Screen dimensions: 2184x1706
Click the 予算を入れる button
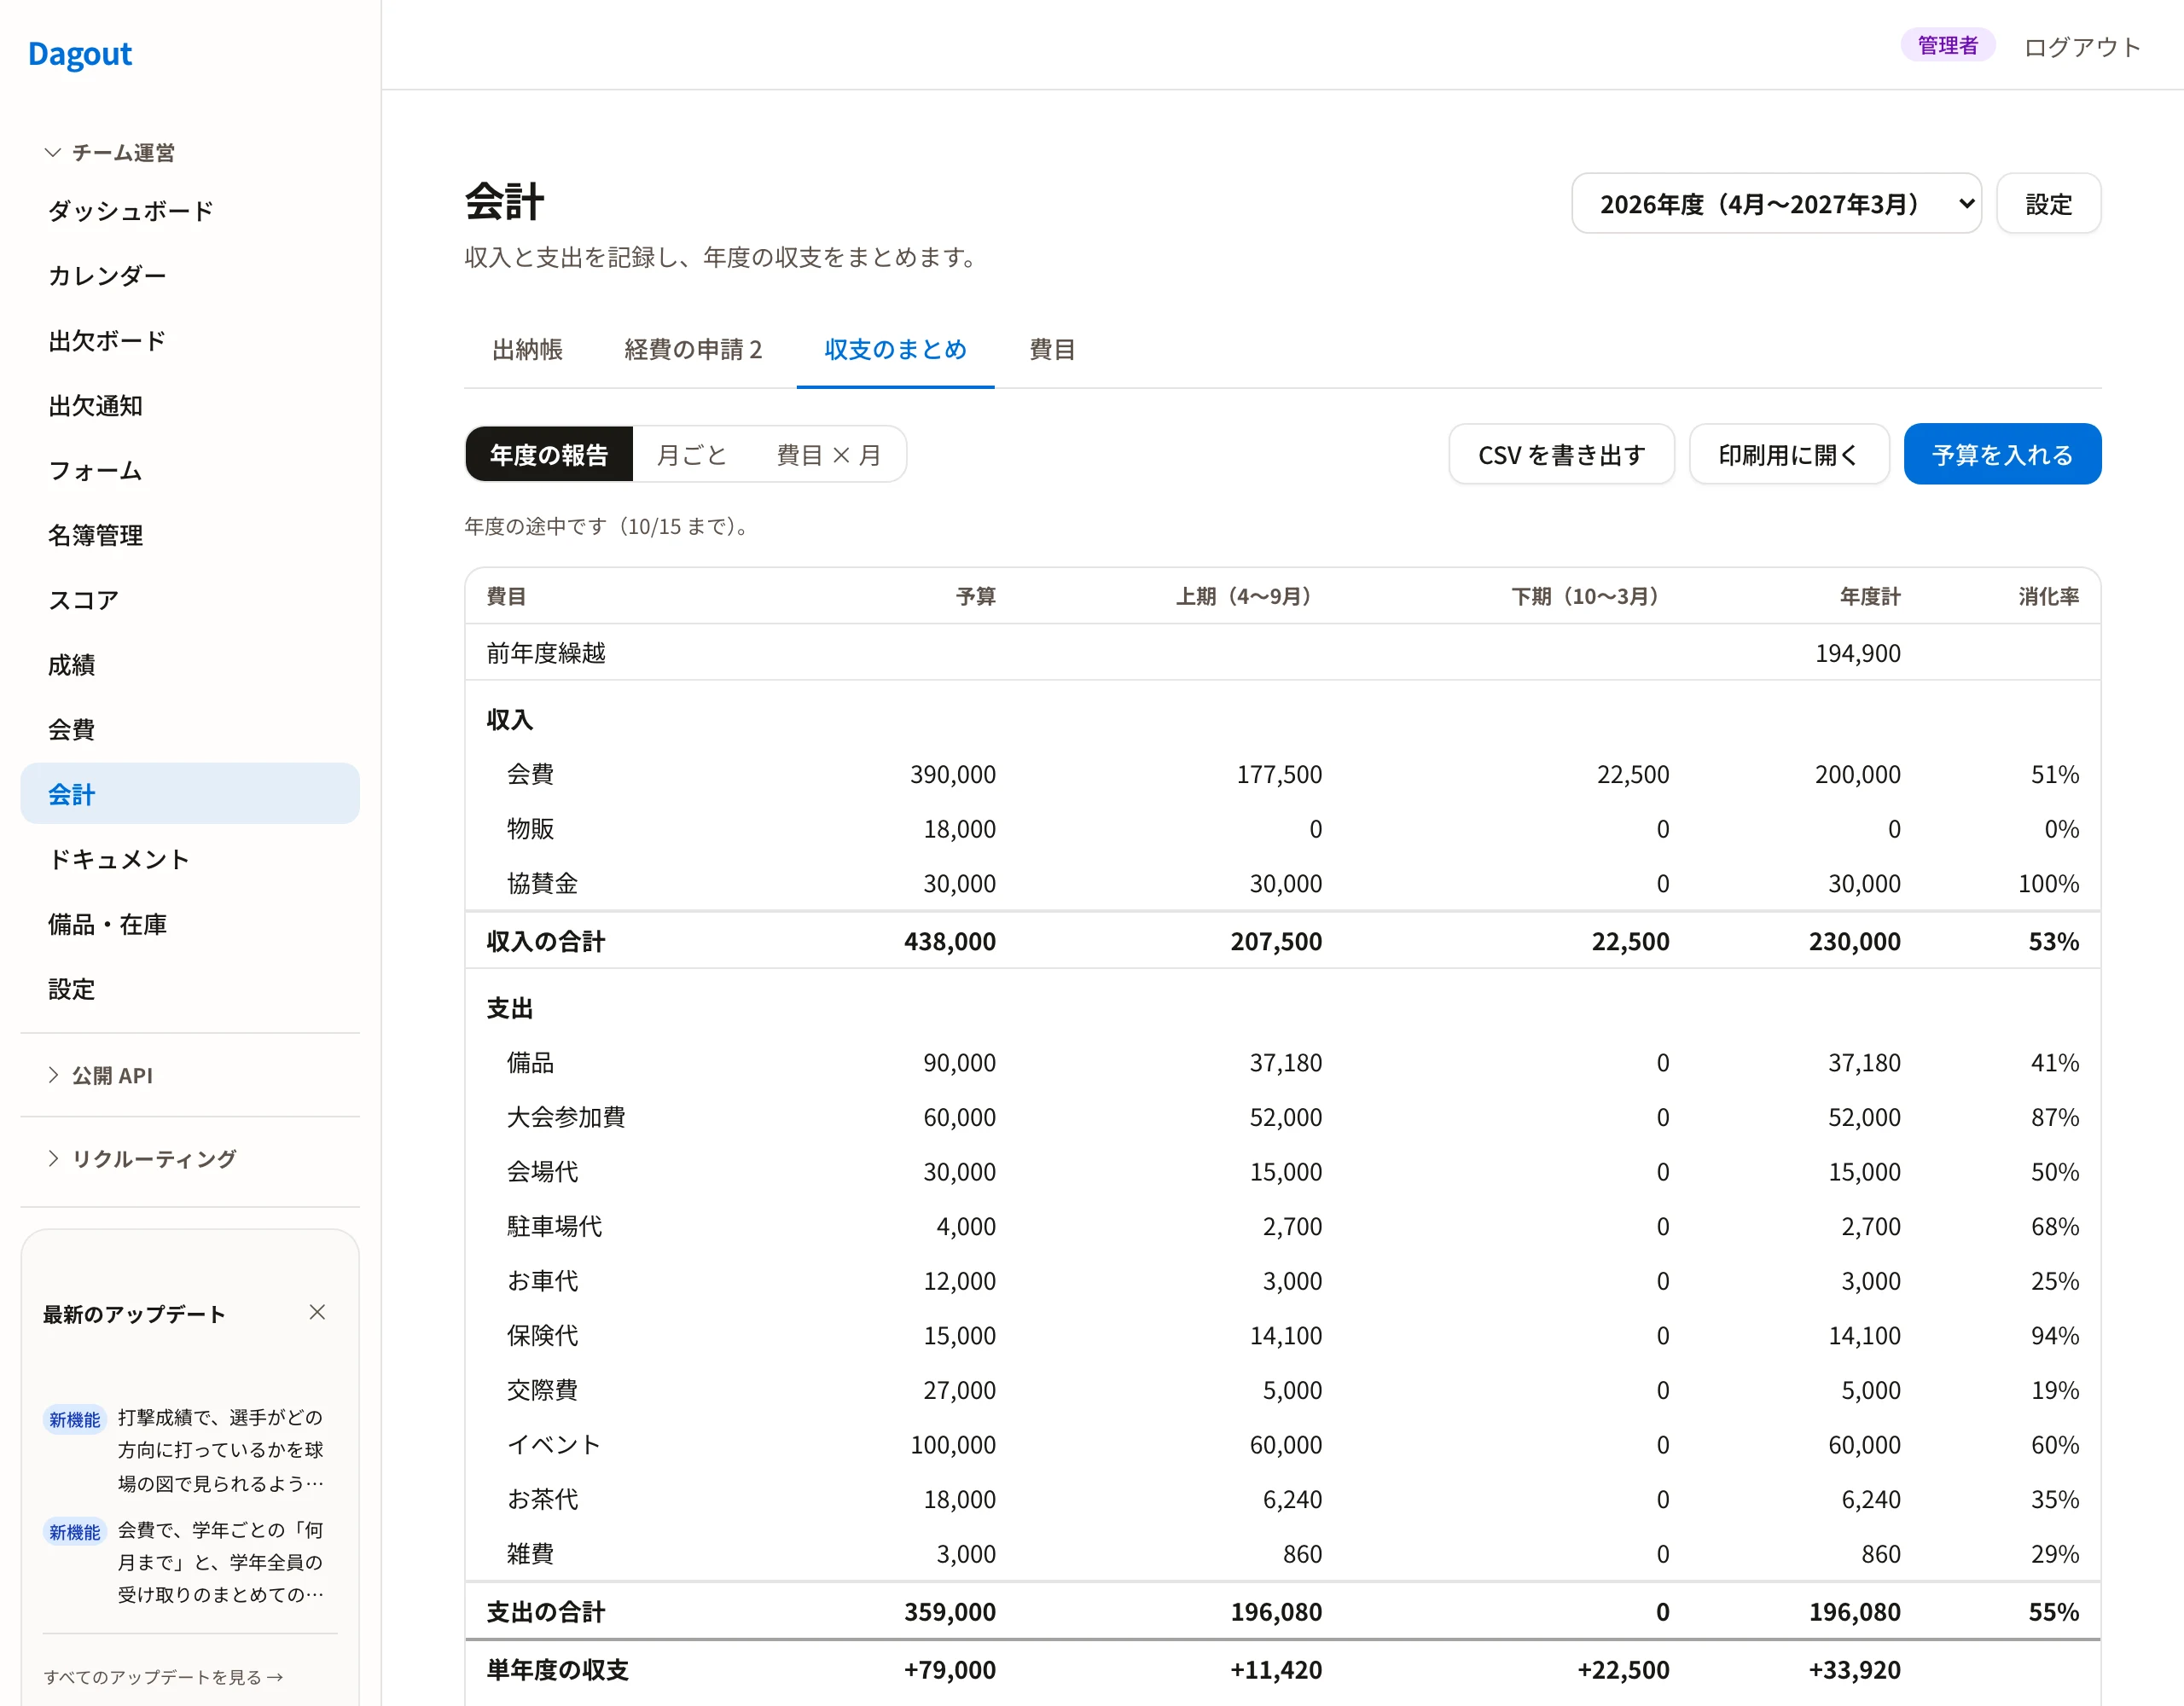[2002, 455]
